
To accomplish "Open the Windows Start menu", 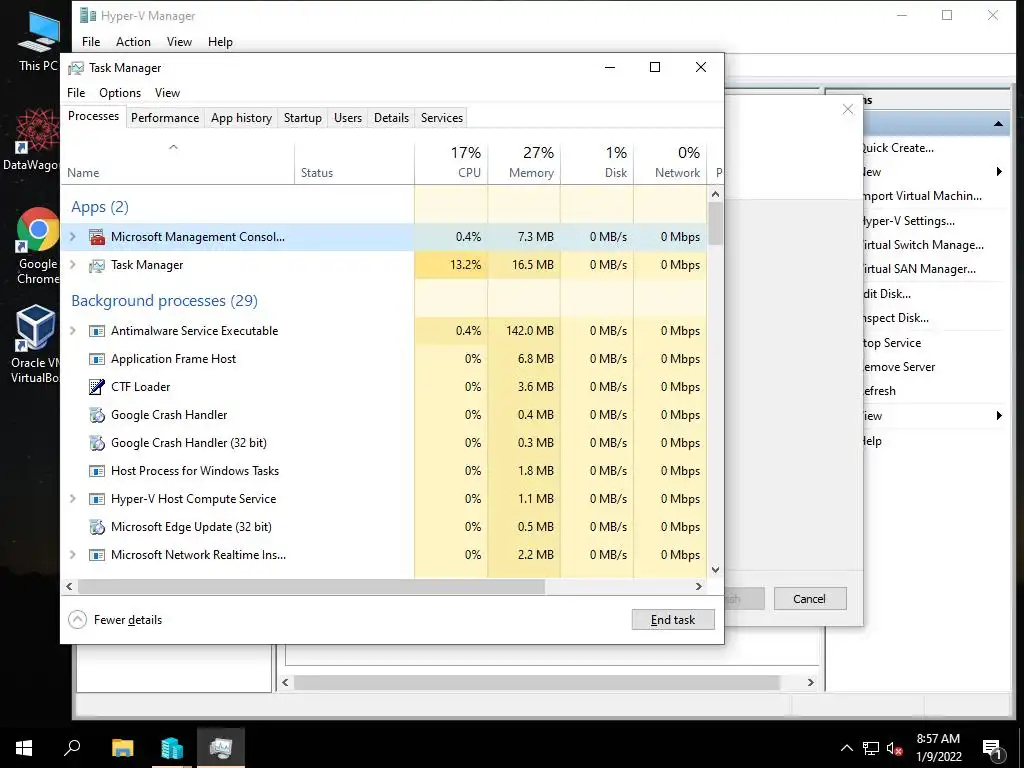I will click(x=24, y=748).
